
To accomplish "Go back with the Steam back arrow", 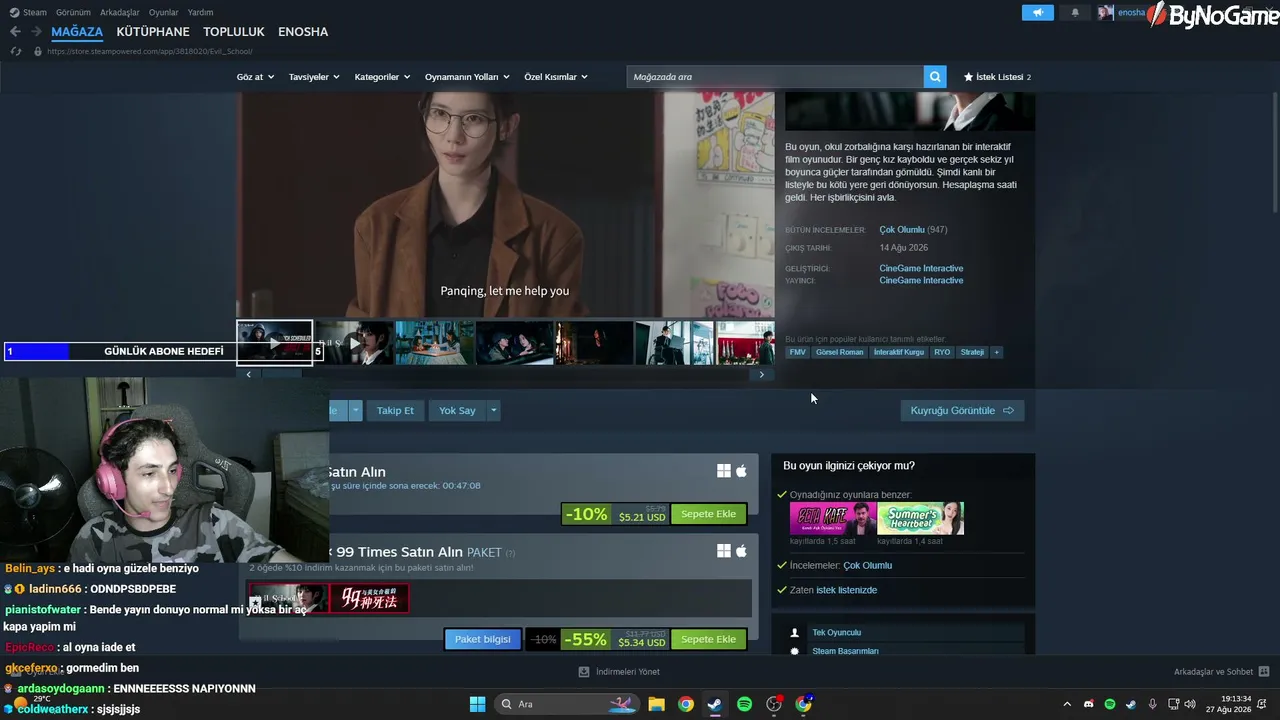I will pyautogui.click(x=15, y=32).
